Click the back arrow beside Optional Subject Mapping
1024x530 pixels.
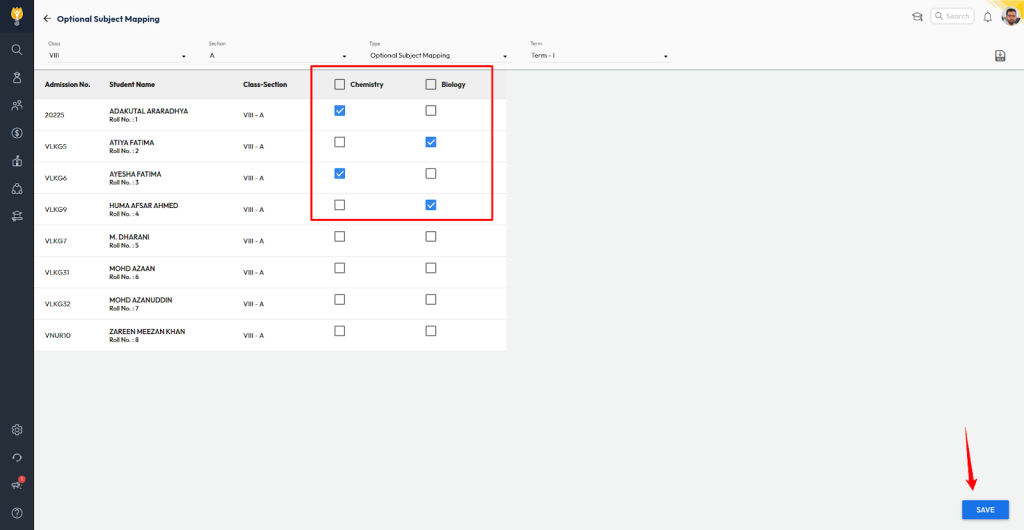click(x=47, y=19)
